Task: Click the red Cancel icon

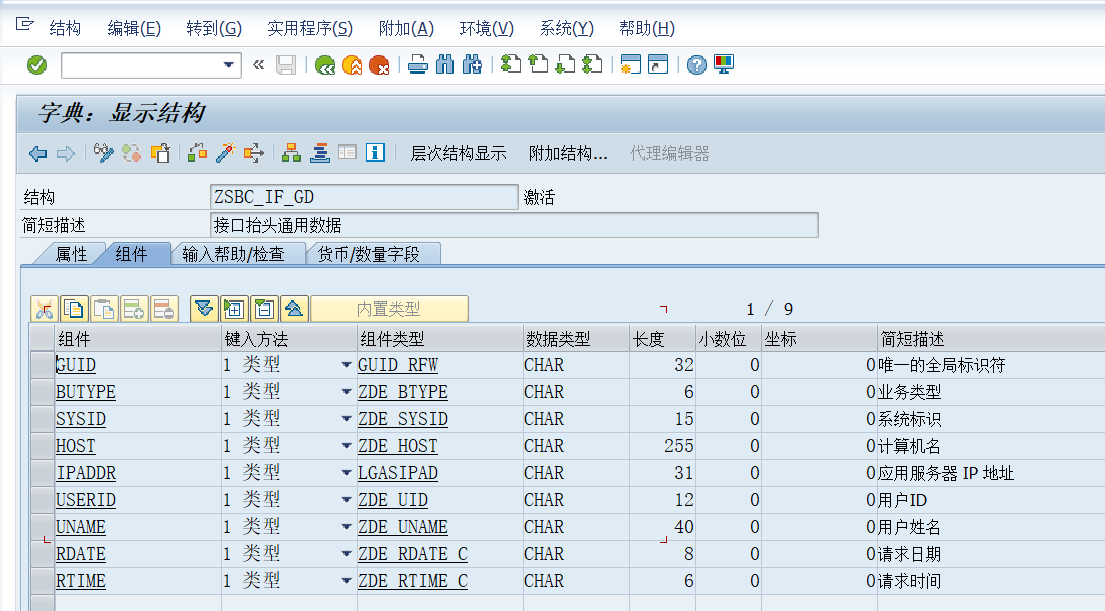Action: [379, 65]
